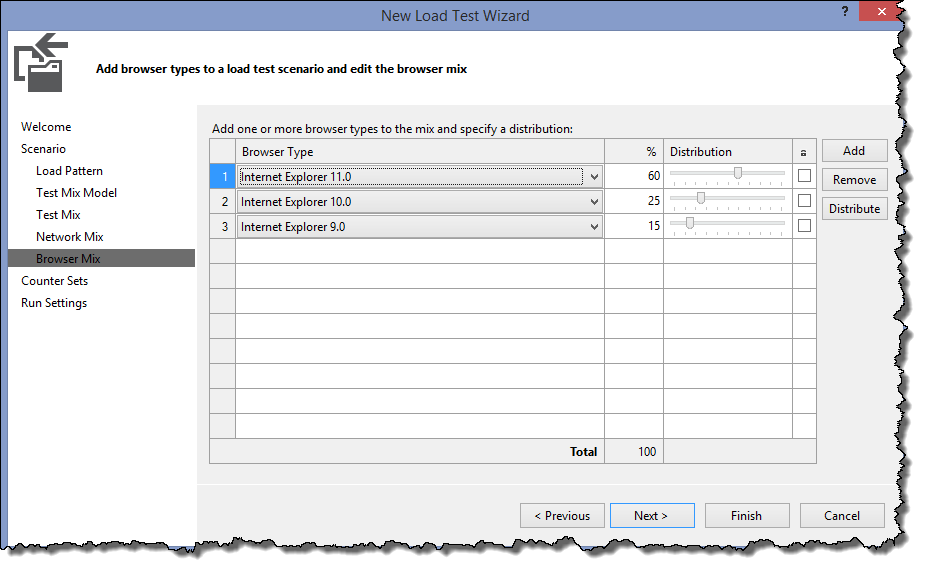Click the lock column header icon
The width and height of the screenshot is (926, 569).
click(x=804, y=152)
